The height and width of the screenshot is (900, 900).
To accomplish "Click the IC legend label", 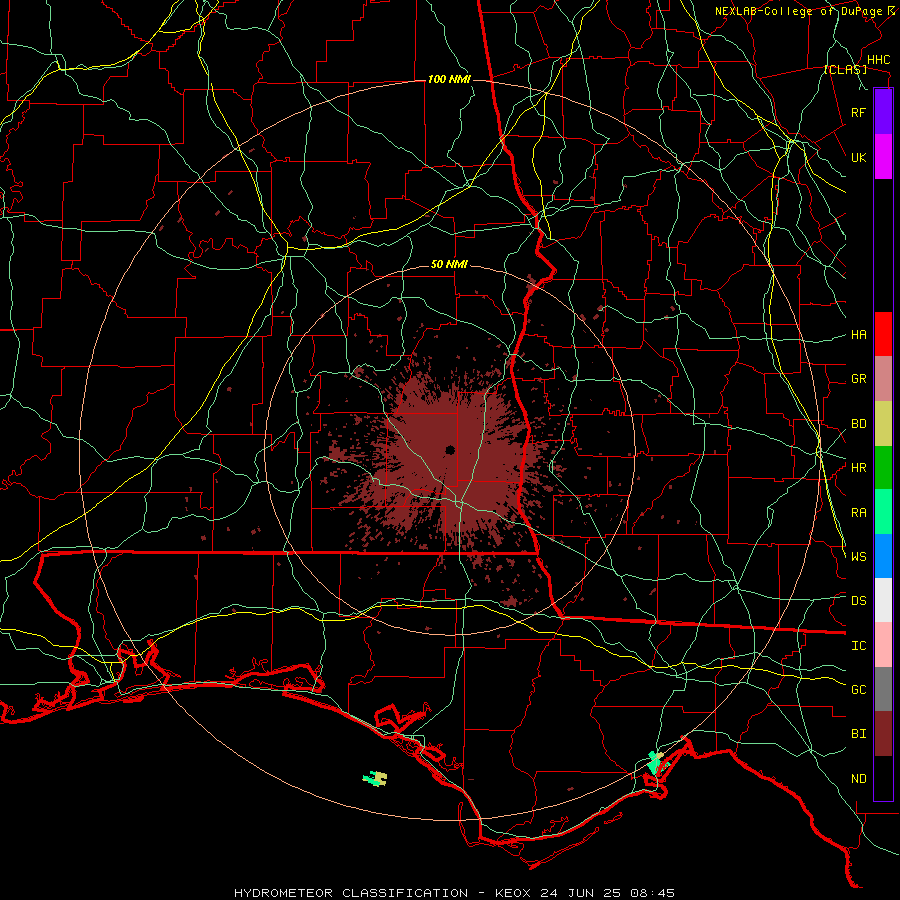I will tap(858, 646).
